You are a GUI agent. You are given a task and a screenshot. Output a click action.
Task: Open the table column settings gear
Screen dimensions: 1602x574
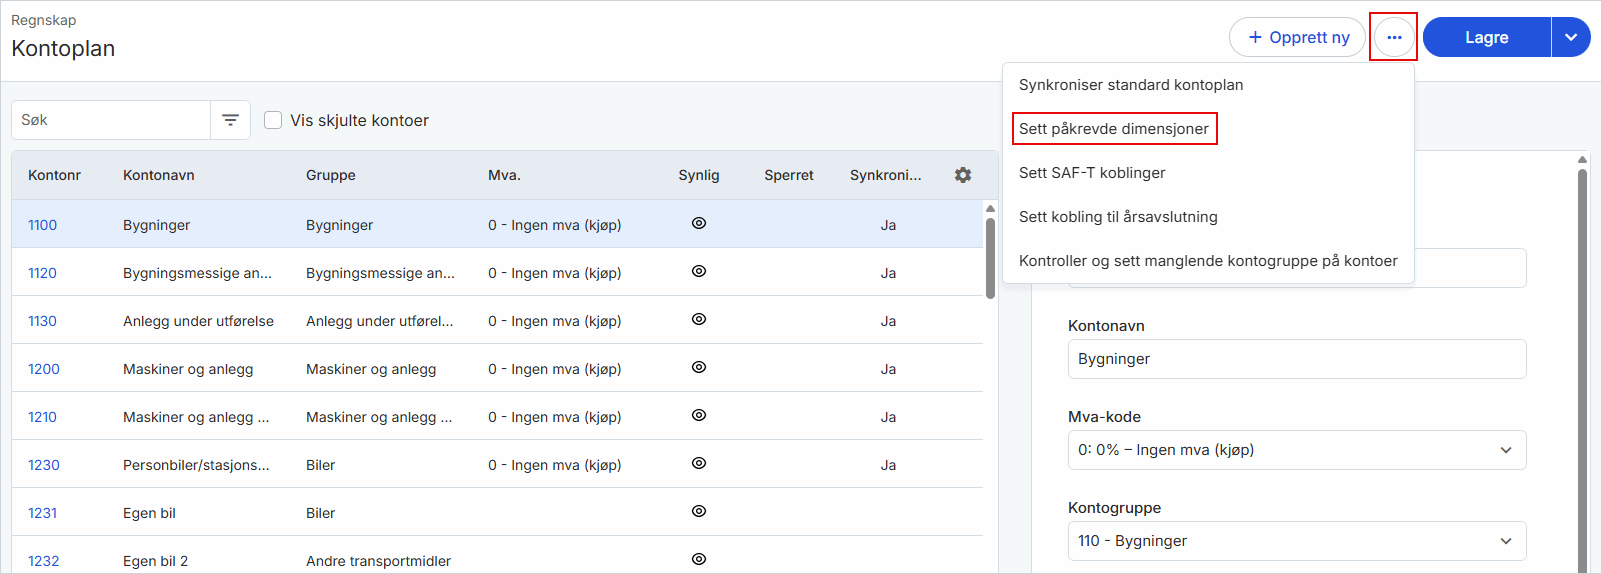pyautogui.click(x=963, y=175)
